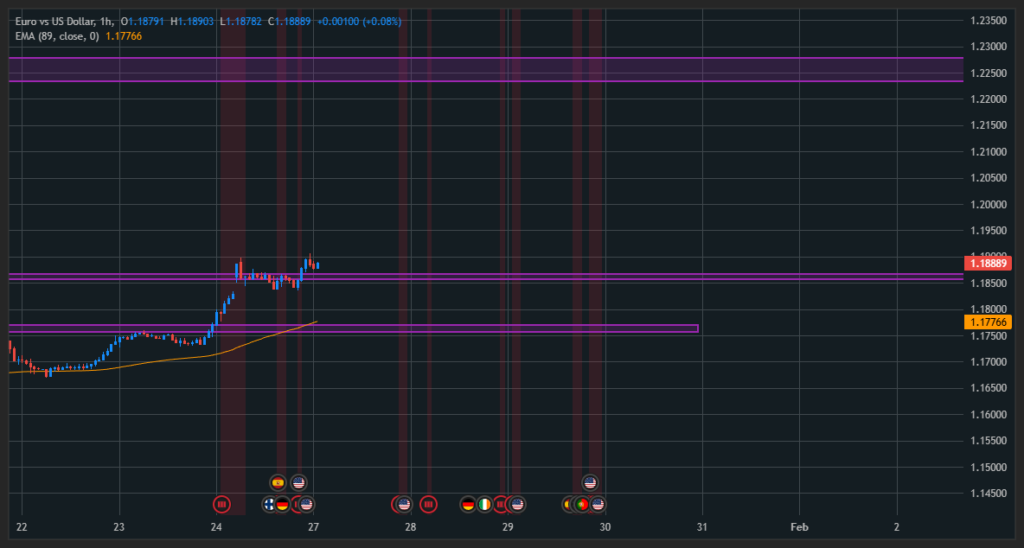Click the 27 date label on time axis
1024x548 pixels.
pos(313,527)
